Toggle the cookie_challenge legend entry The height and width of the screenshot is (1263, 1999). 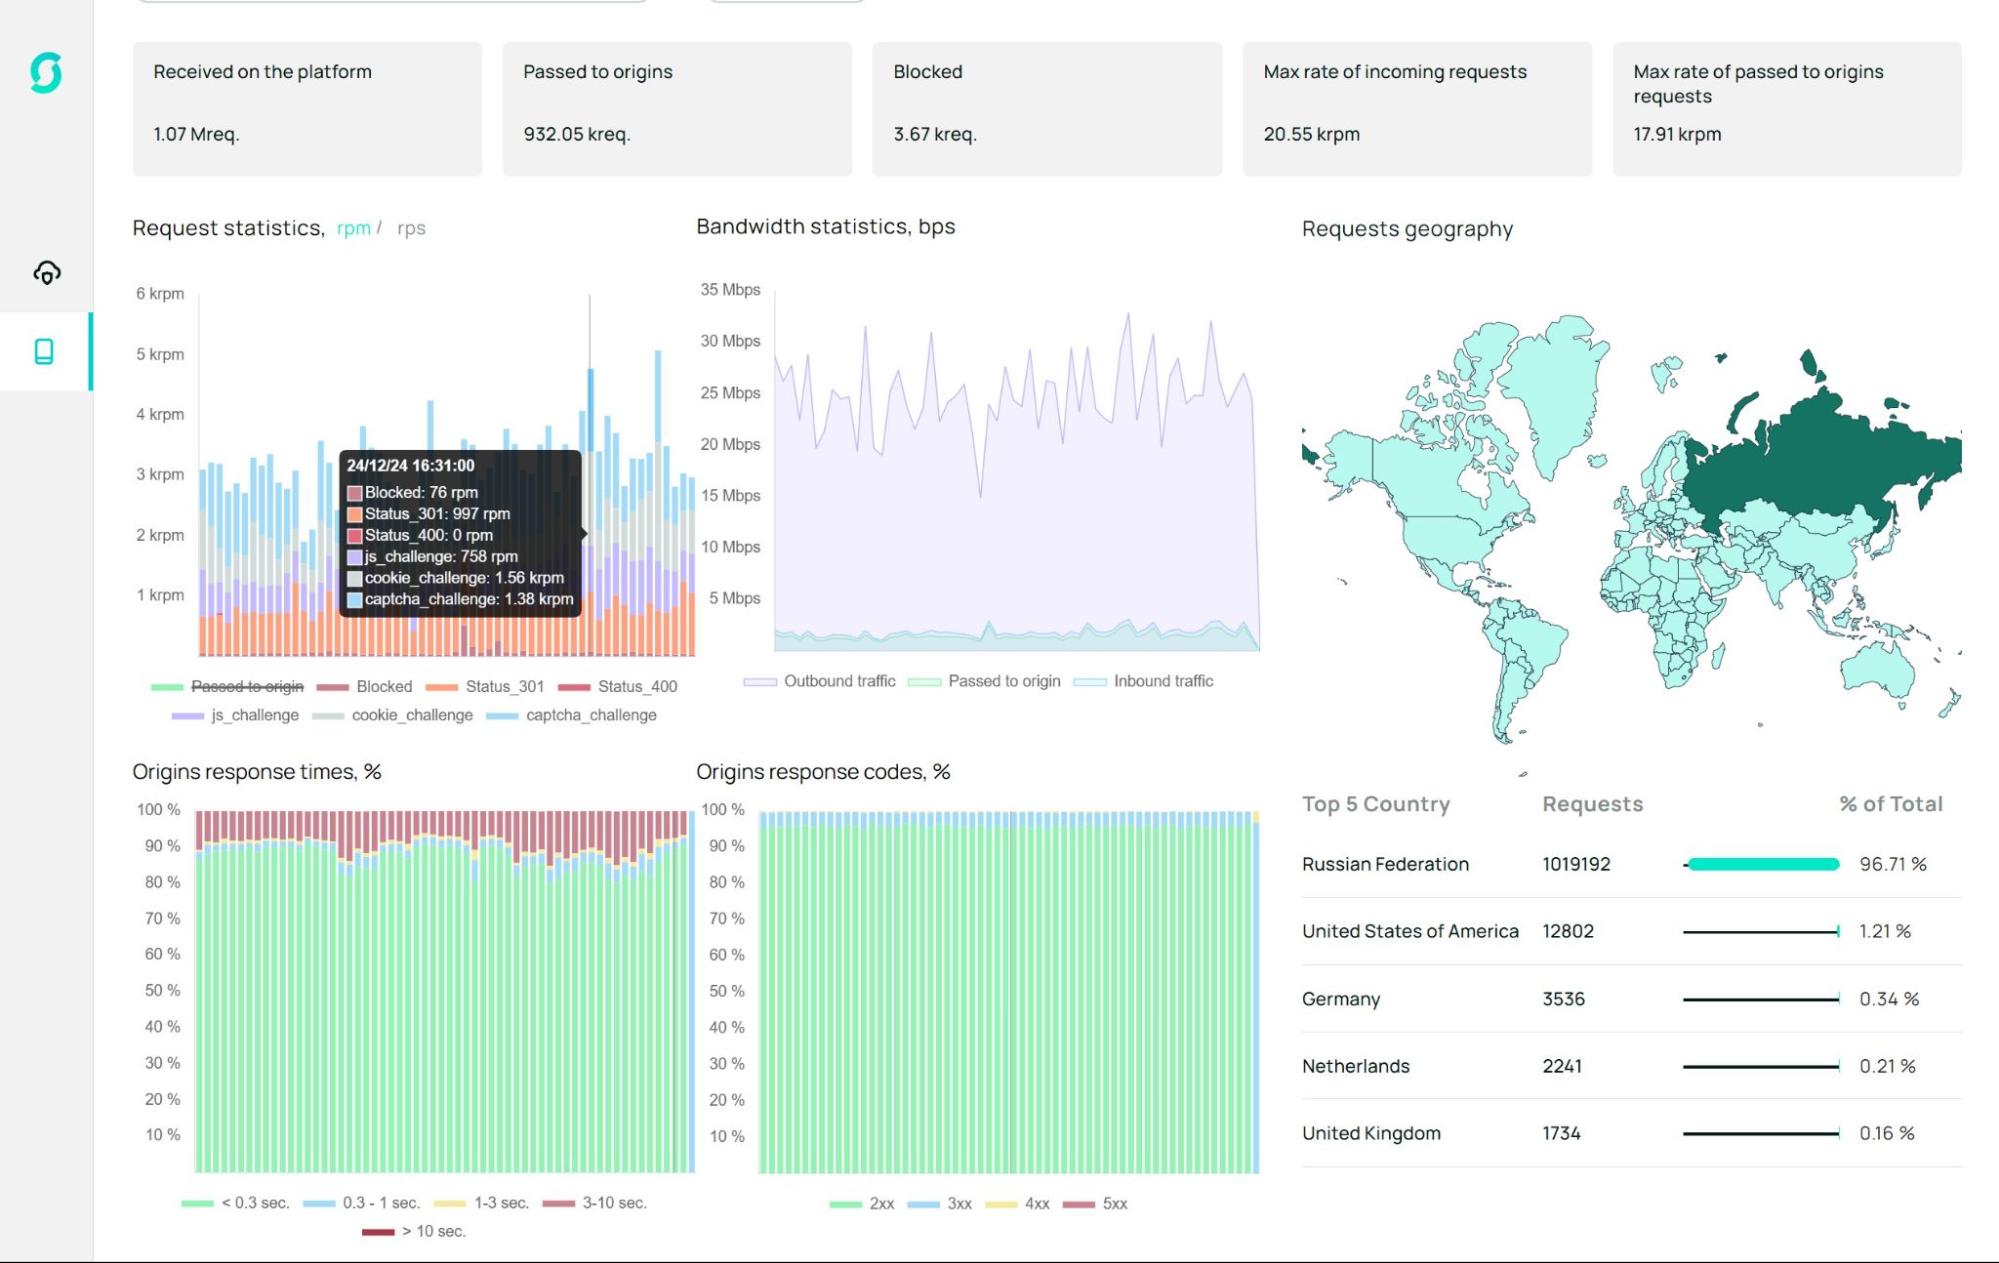click(411, 715)
